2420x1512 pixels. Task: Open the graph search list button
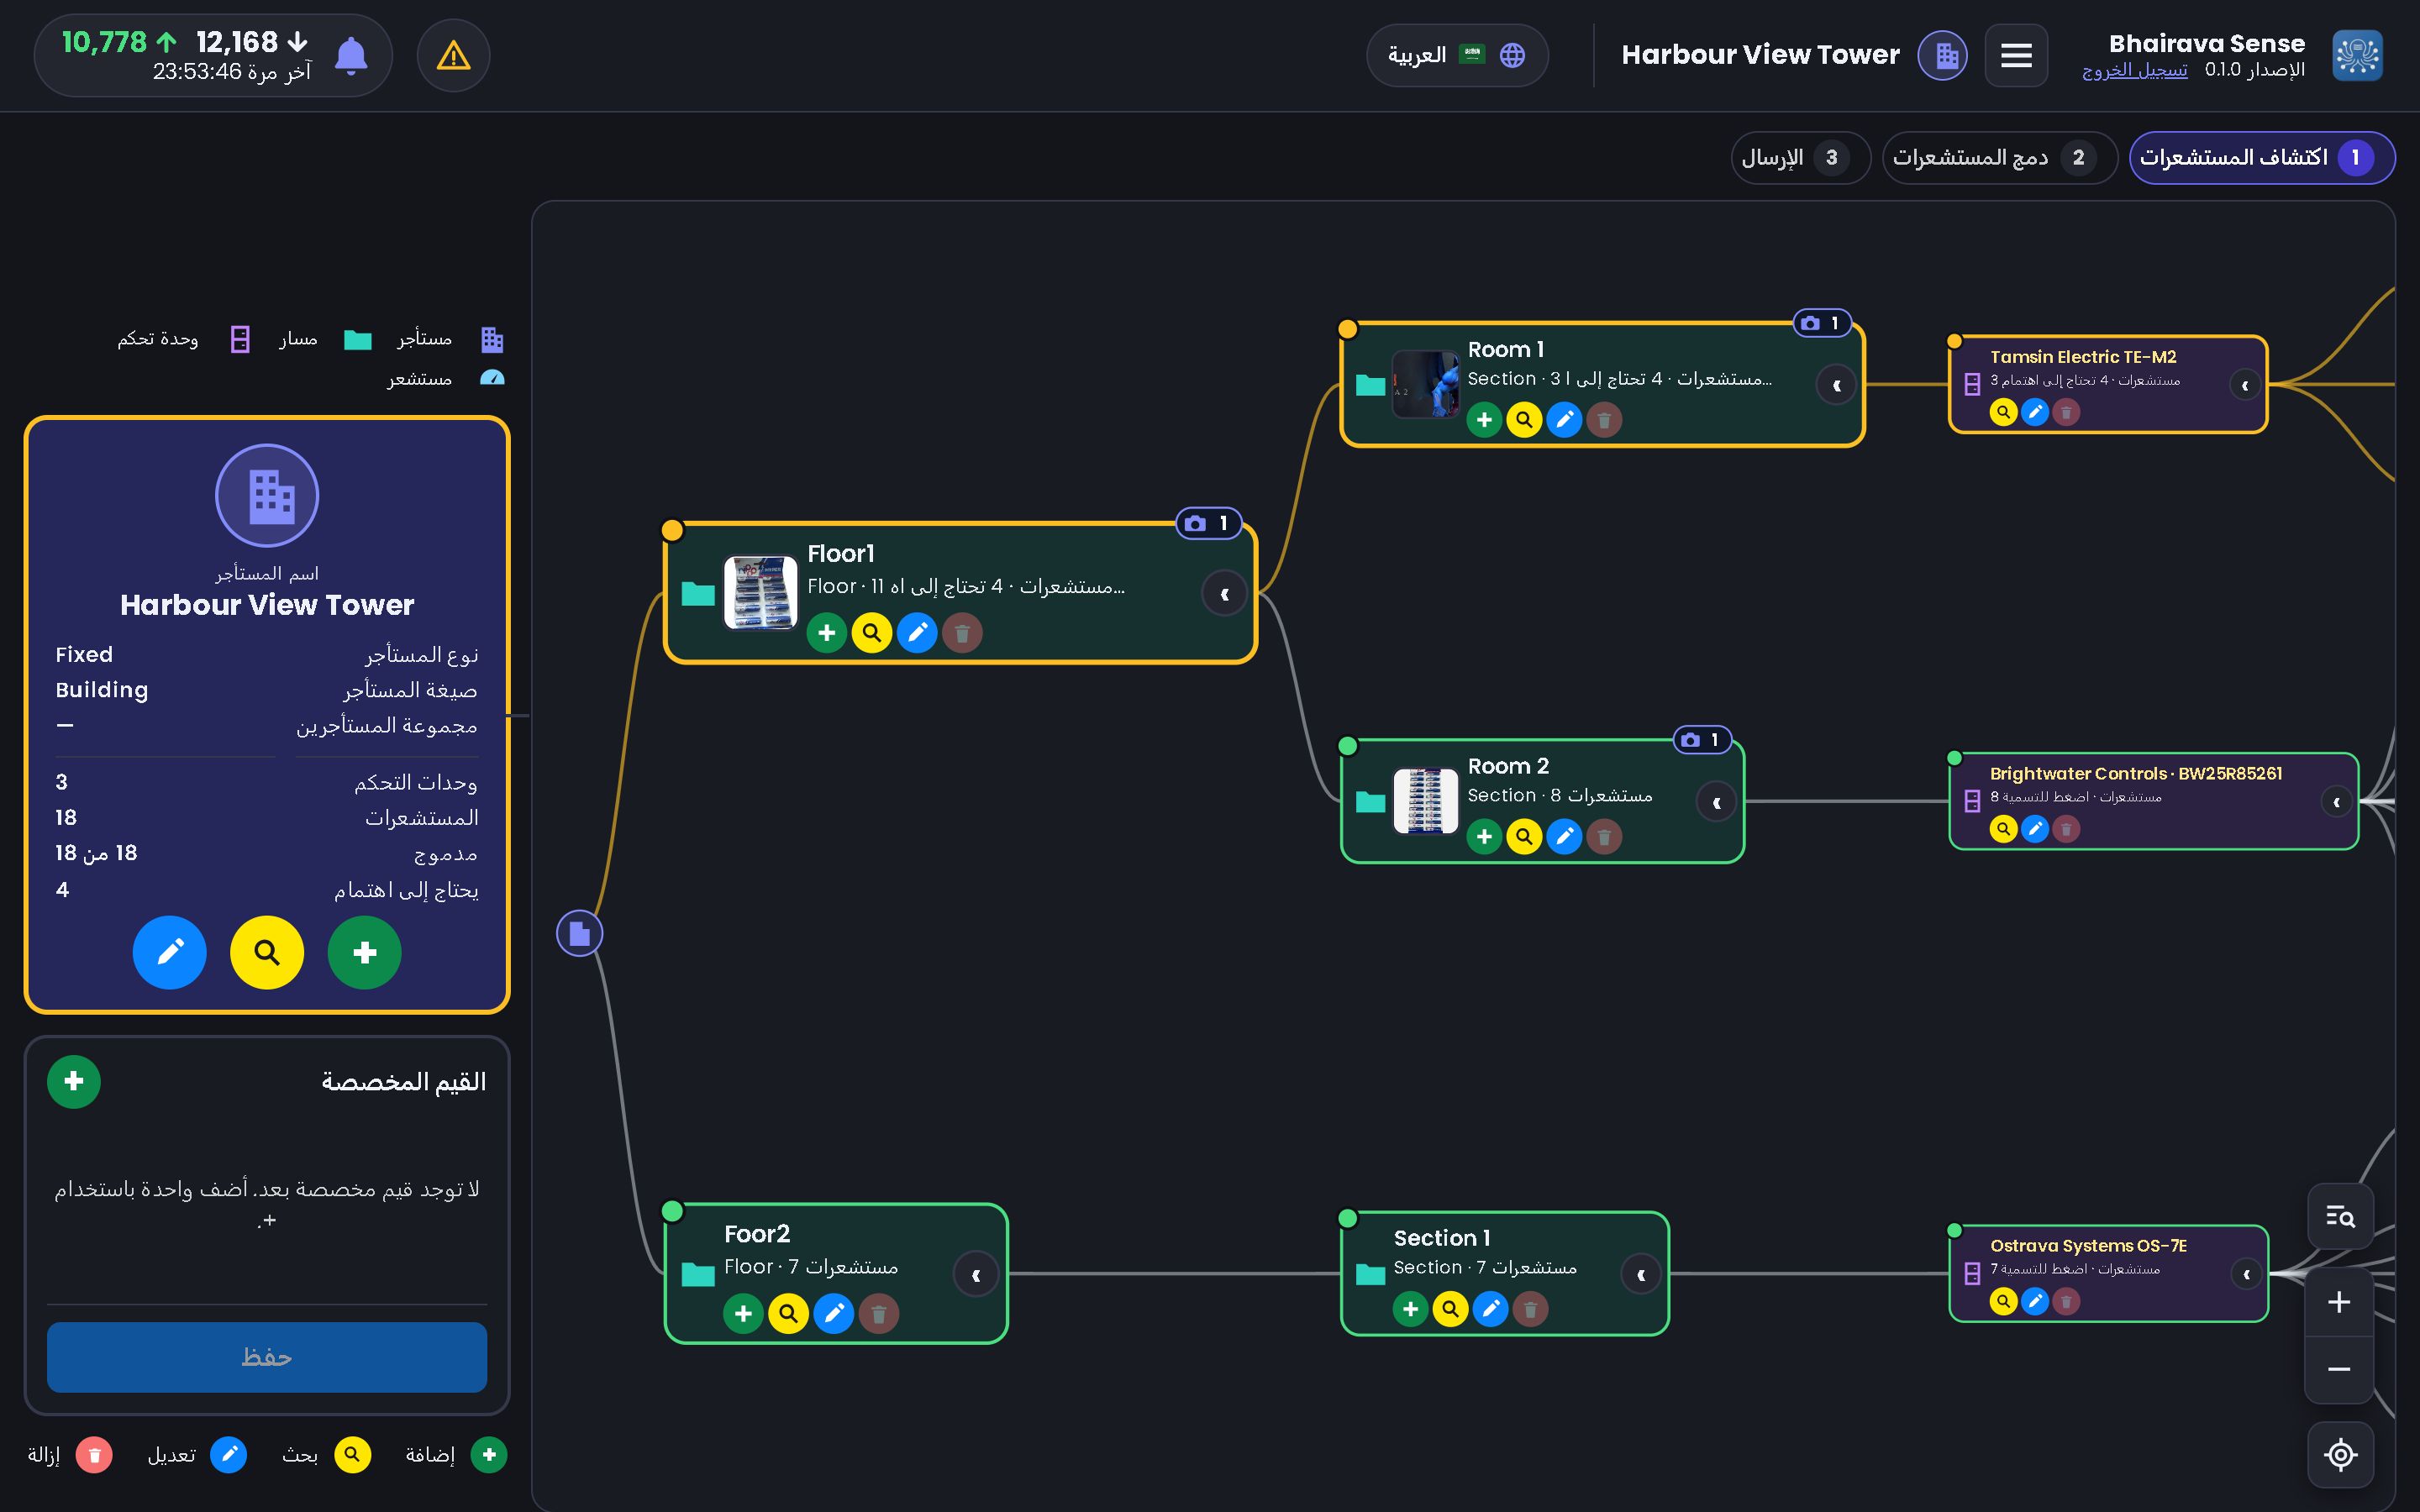pyautogui.click(x=2340, y=1216)
